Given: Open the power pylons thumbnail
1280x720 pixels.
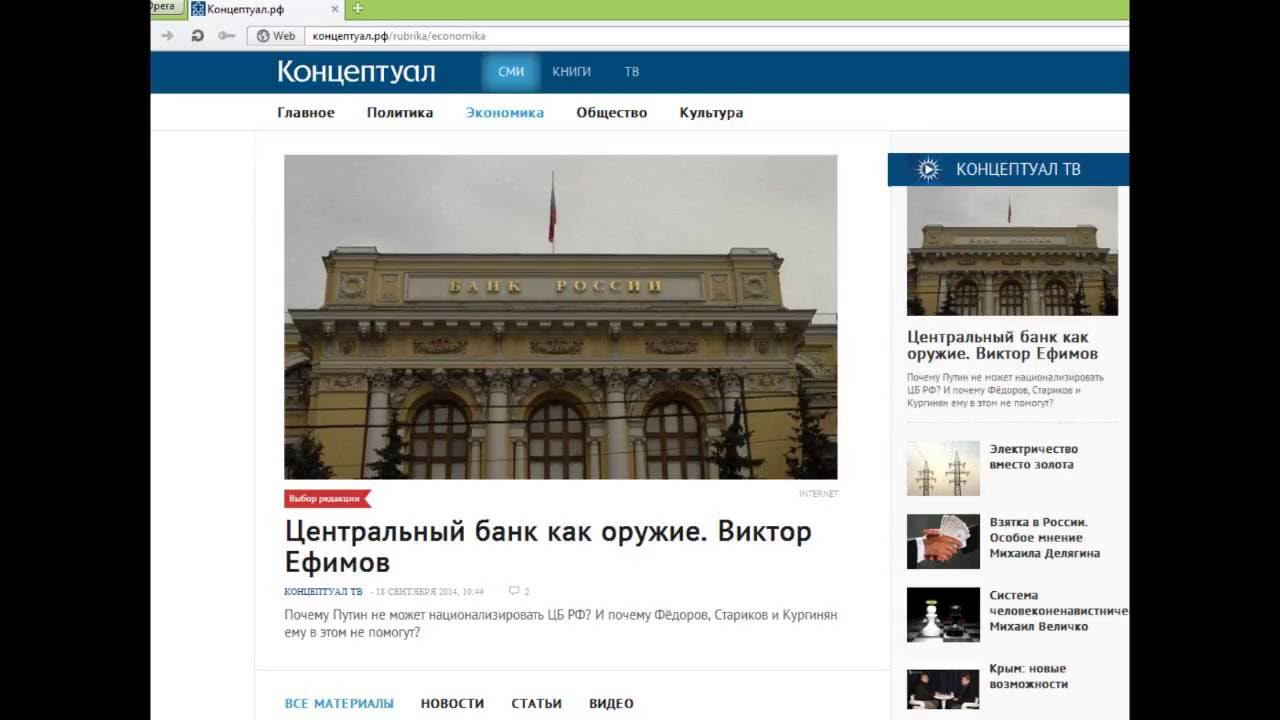Looking at the screenshot, I should point(943,468).
